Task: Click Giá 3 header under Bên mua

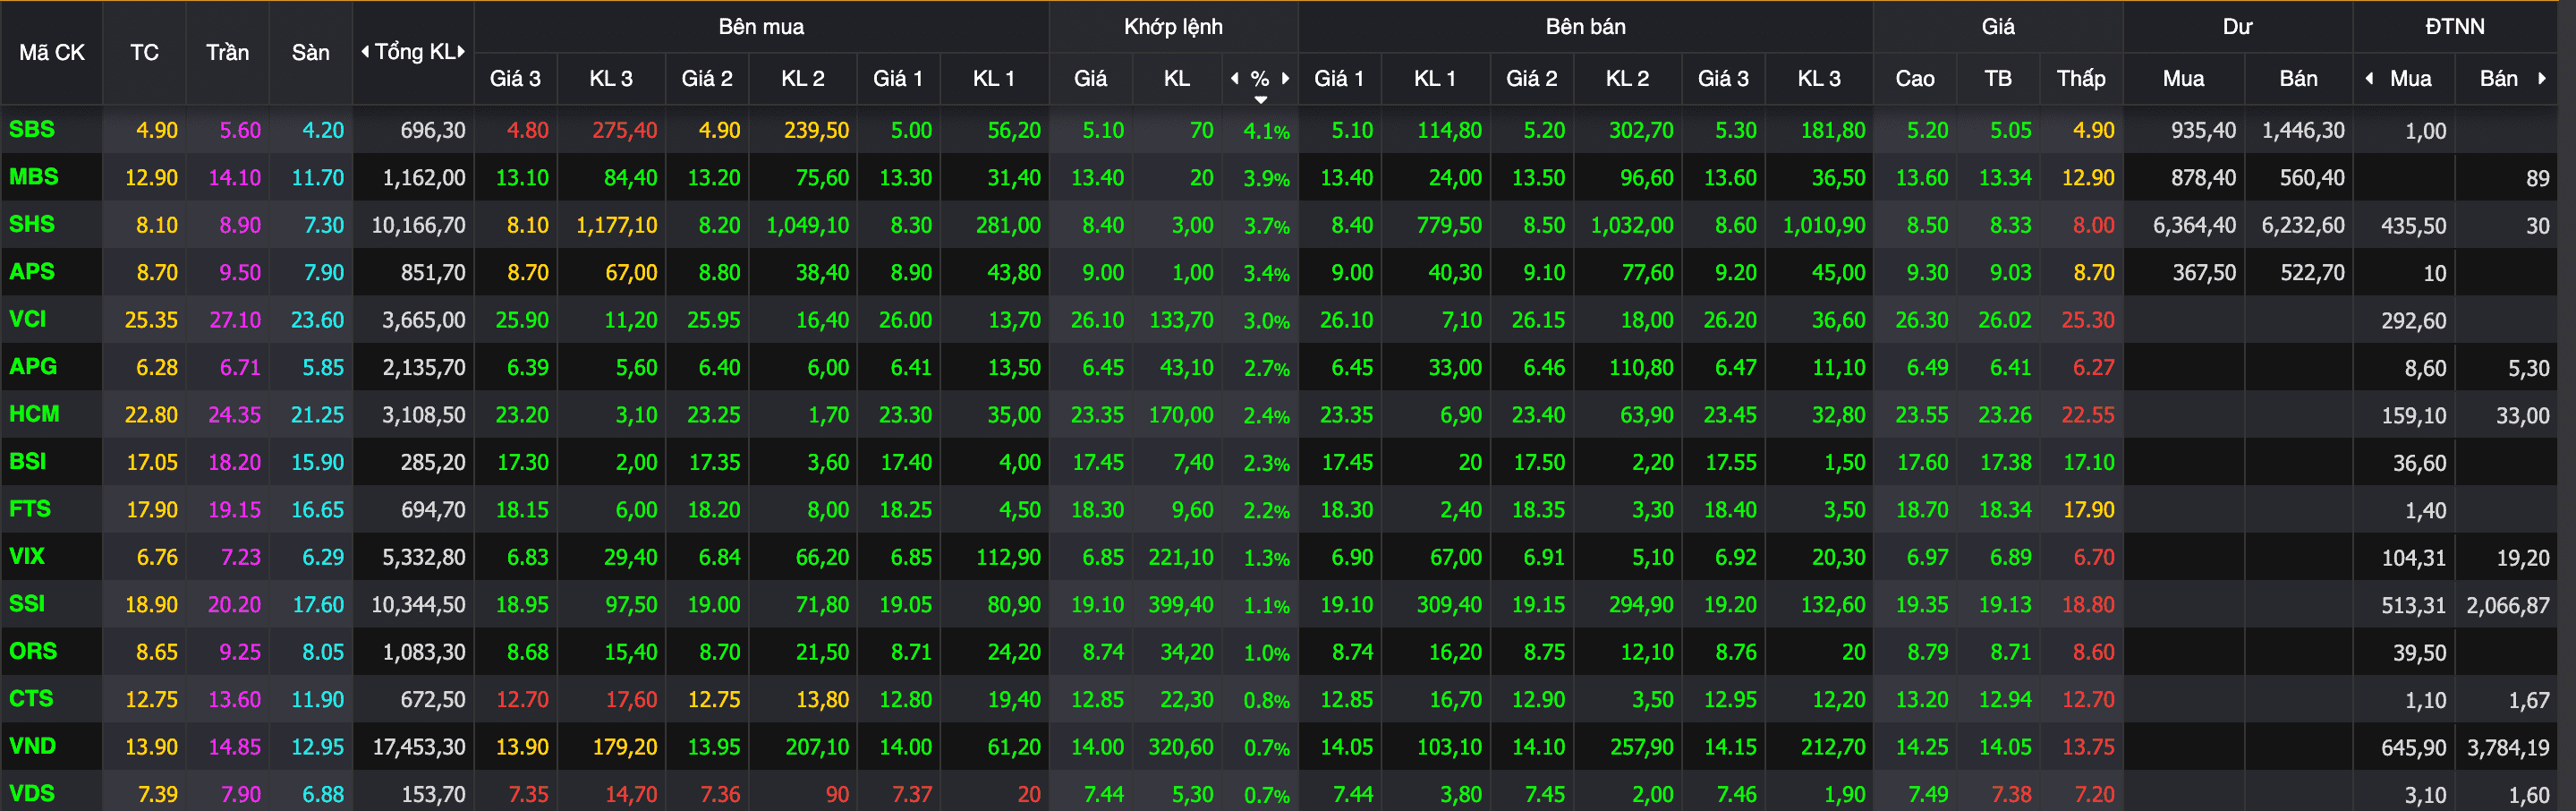Action: pos(515,78)
